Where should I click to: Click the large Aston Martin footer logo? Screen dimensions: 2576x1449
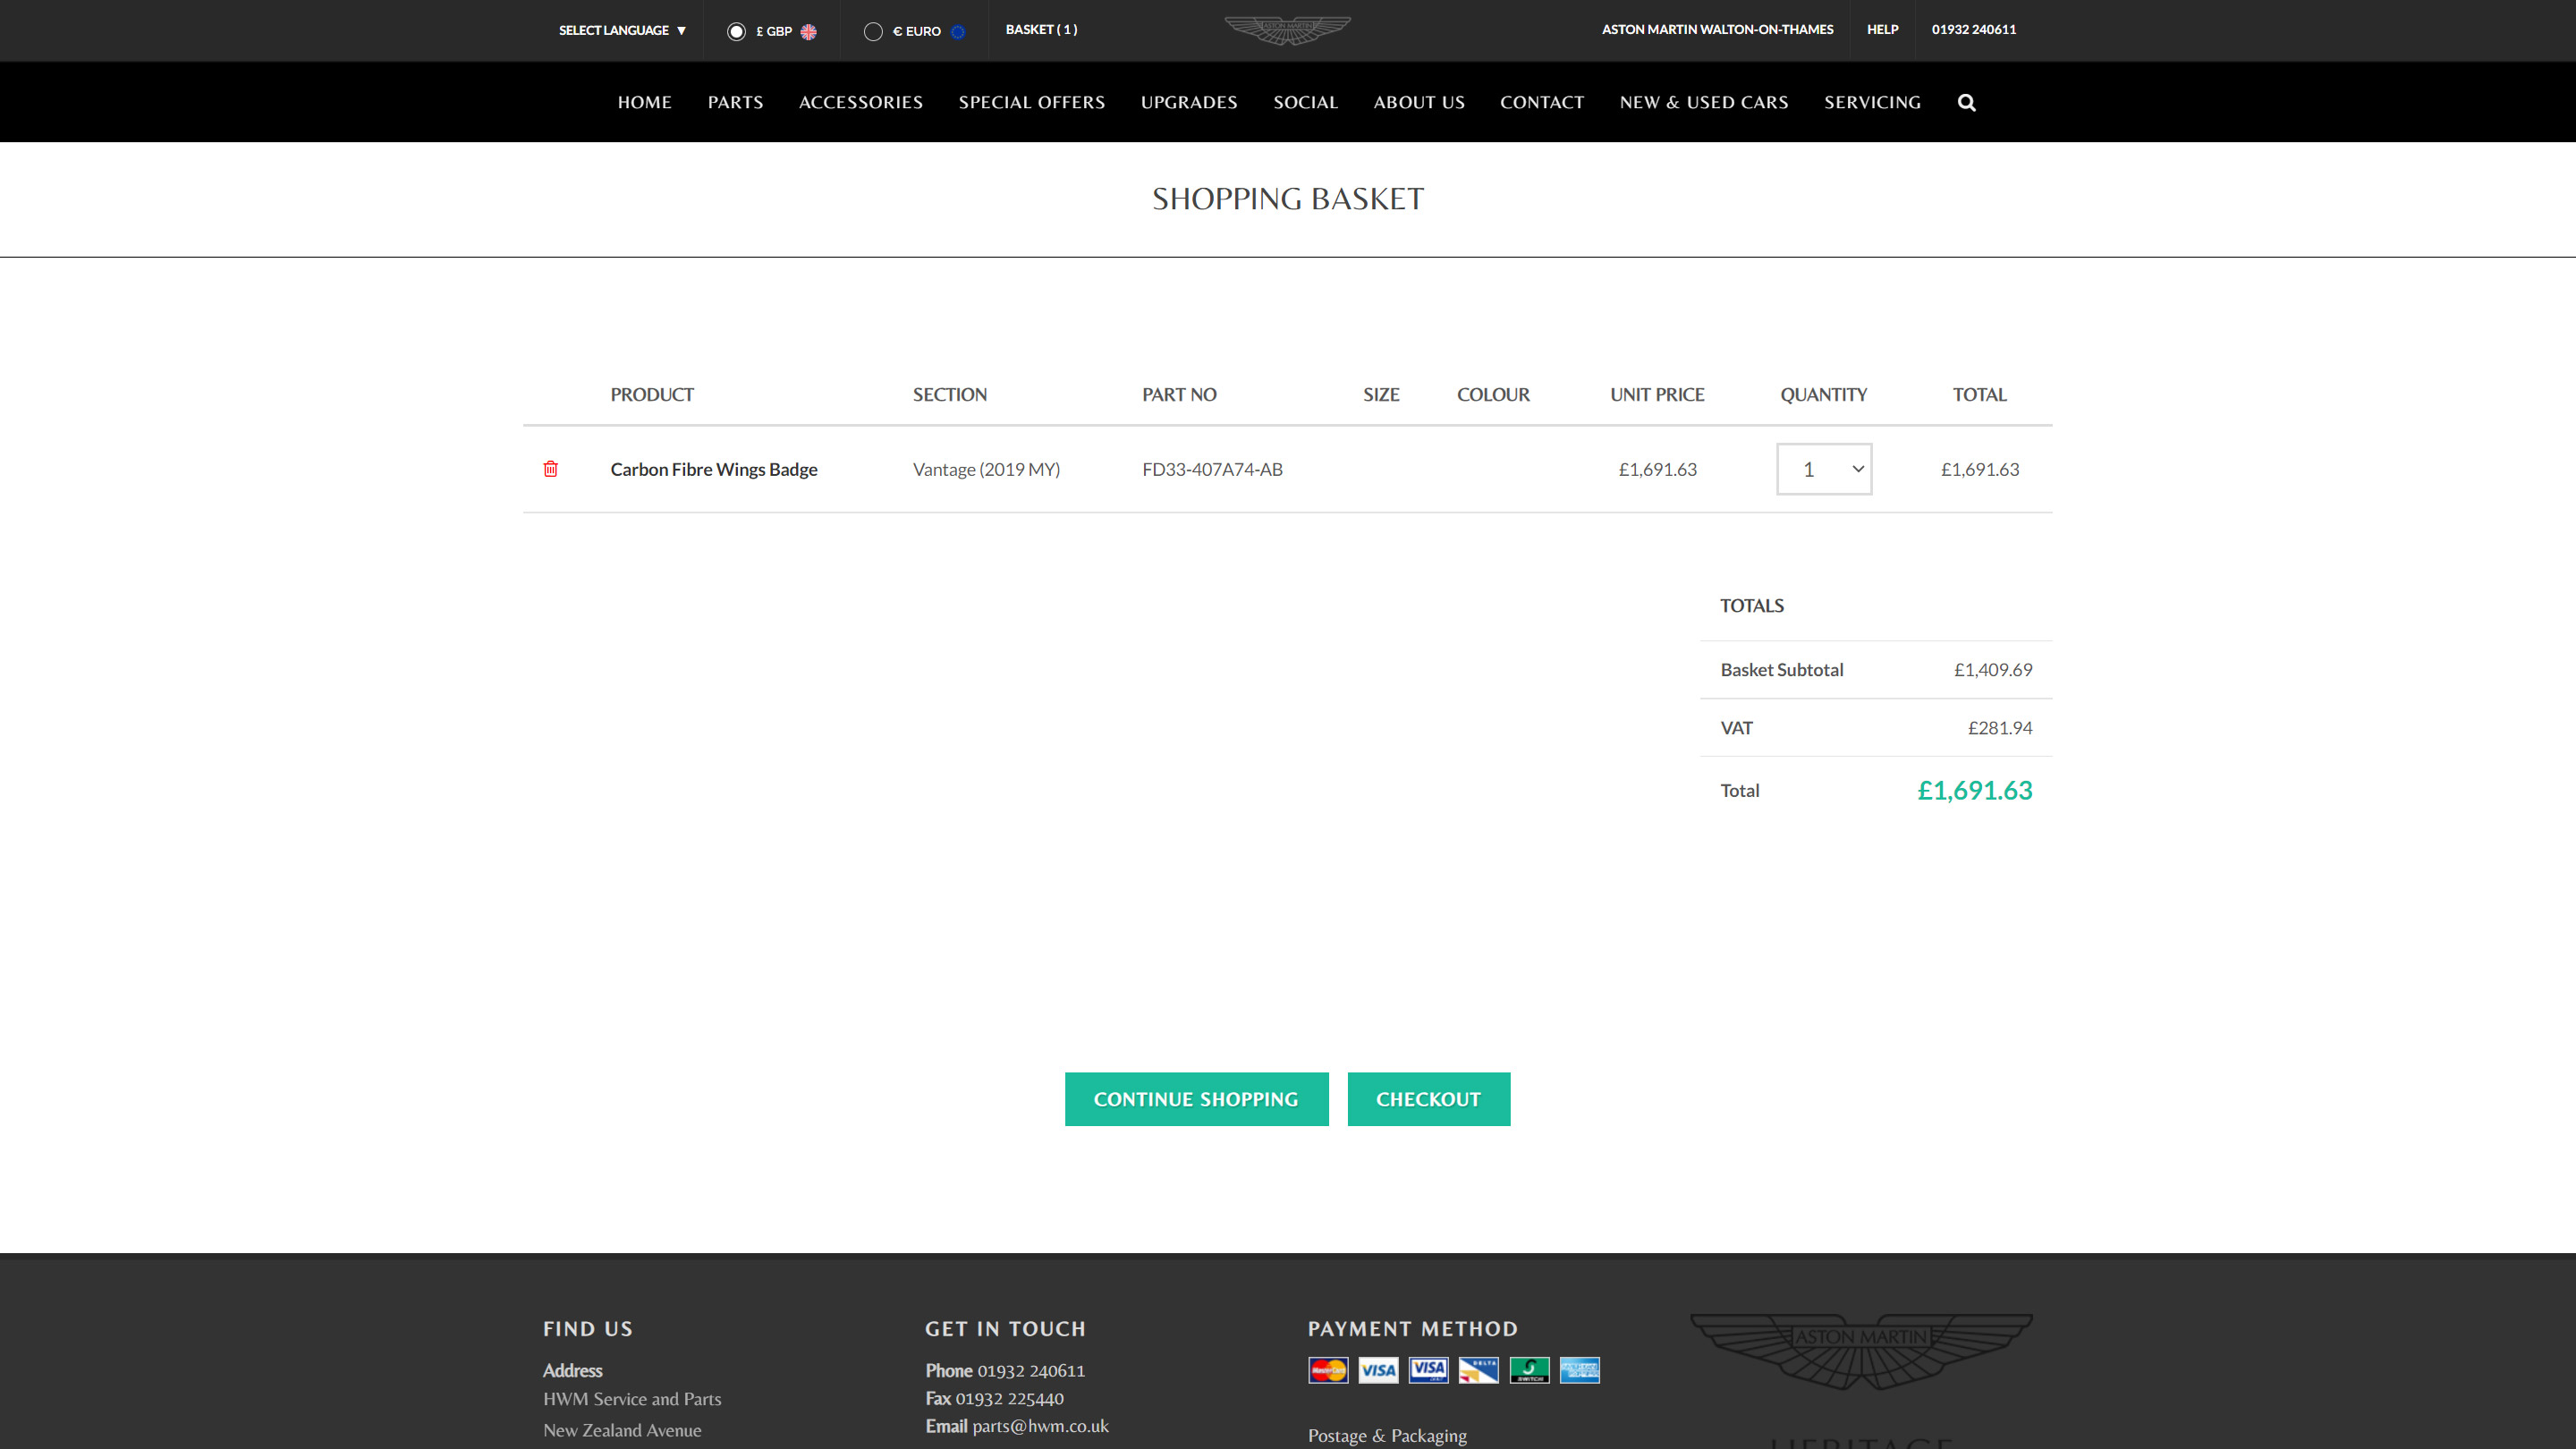(1861, 1350)
